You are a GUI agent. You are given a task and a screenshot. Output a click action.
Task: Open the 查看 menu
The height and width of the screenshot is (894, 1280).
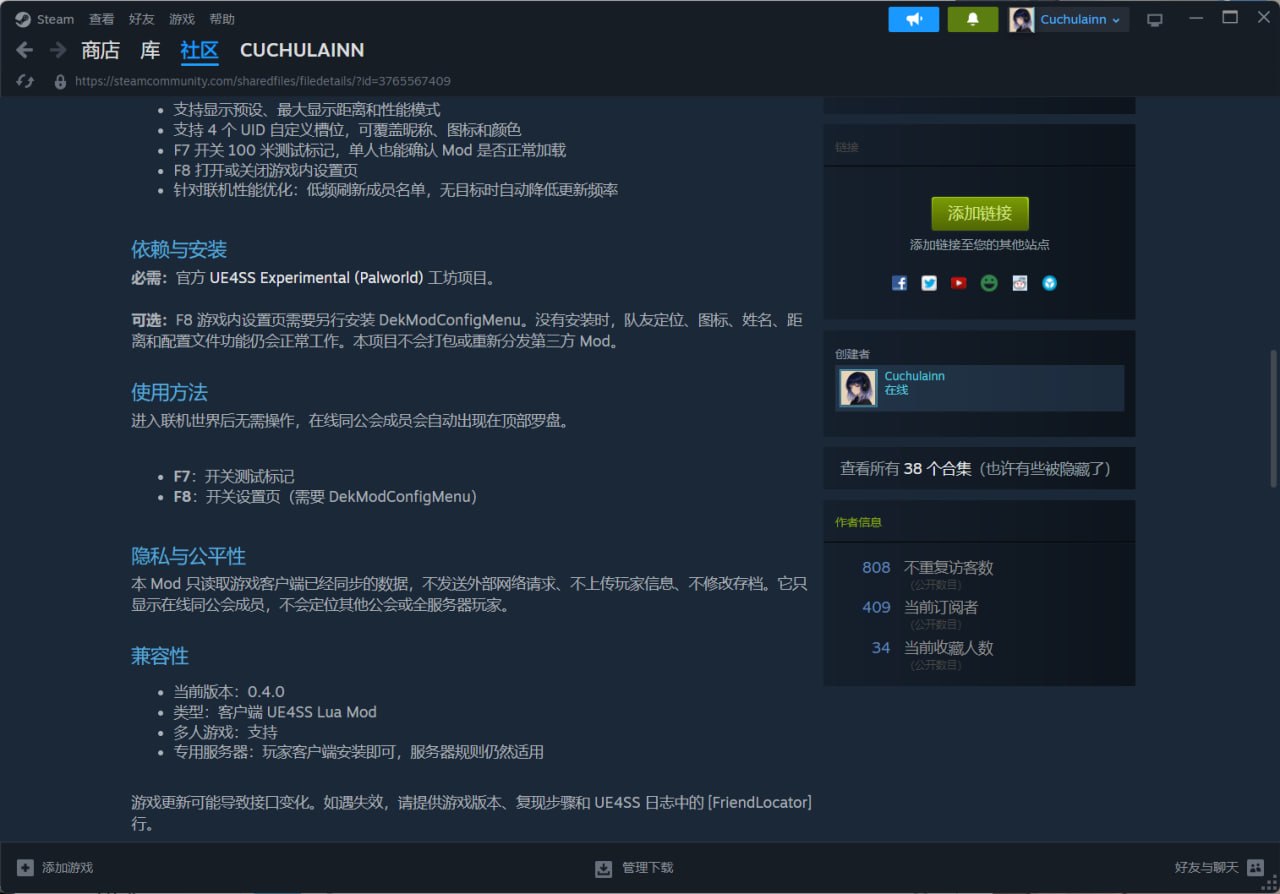tap(102, 19)
